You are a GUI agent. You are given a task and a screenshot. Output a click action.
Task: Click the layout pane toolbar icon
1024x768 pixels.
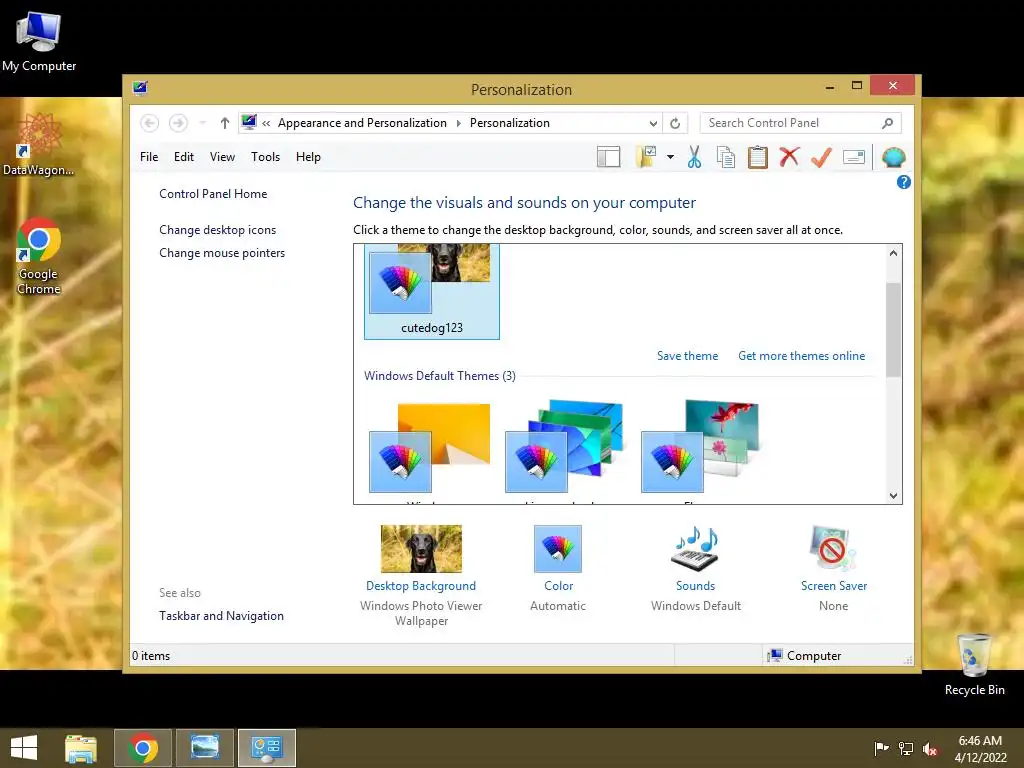pyautogui.click(x=608, y=157)
